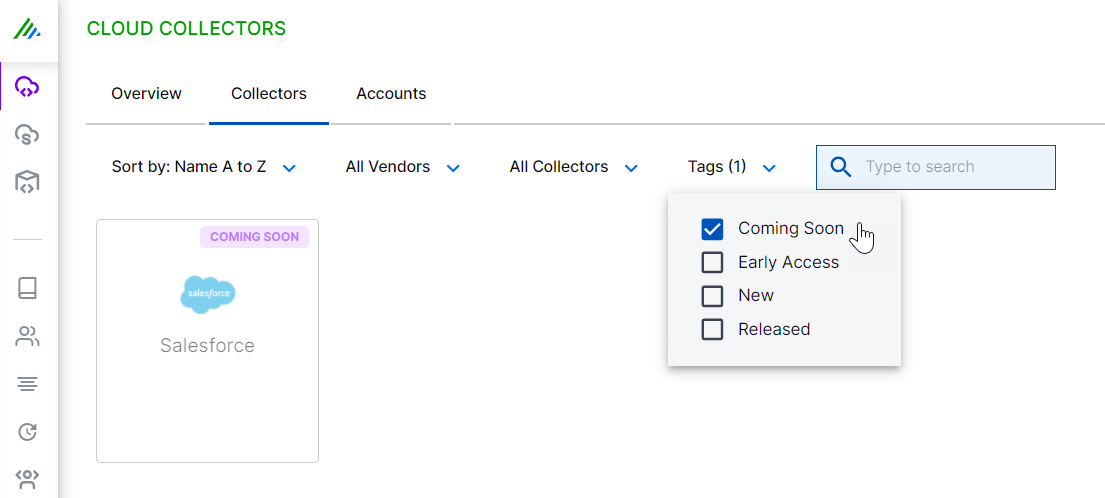Tick the Released tag checkbox

712,329
